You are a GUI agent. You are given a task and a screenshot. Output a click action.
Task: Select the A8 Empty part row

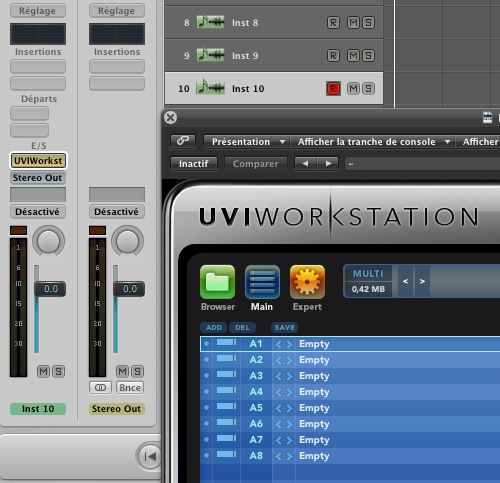click(x=350, y=456)
